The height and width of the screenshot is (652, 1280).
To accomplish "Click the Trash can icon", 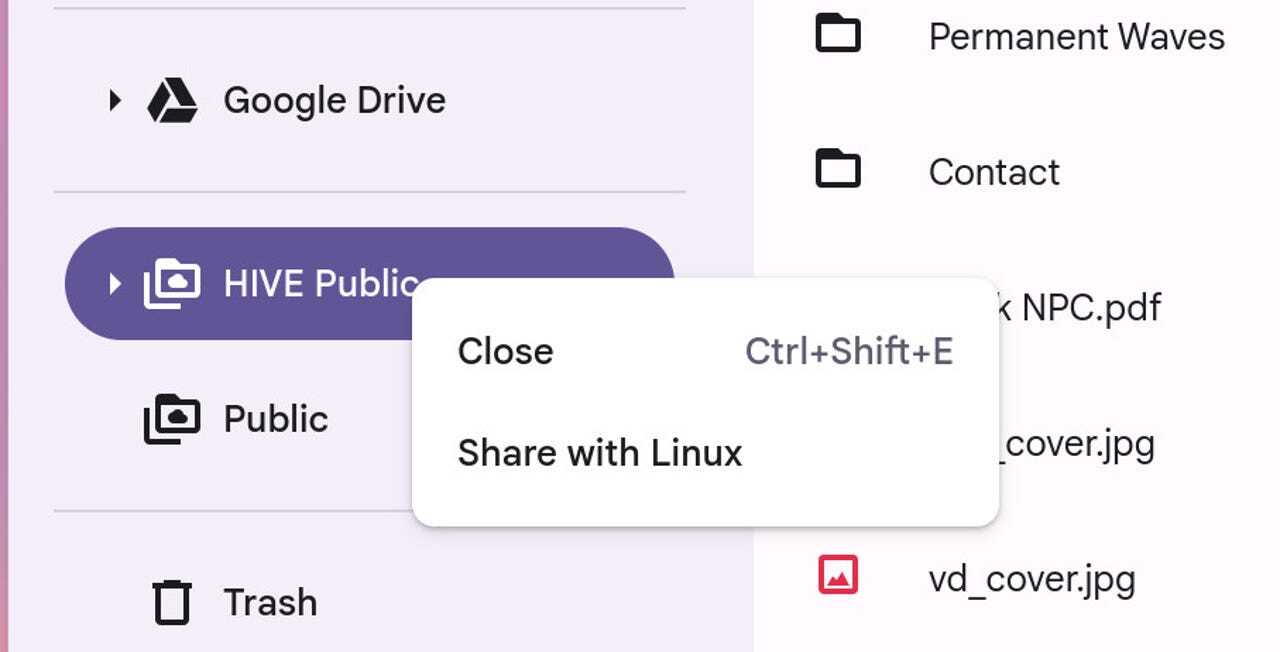I will pyautogui.click(x=172, y=602).
